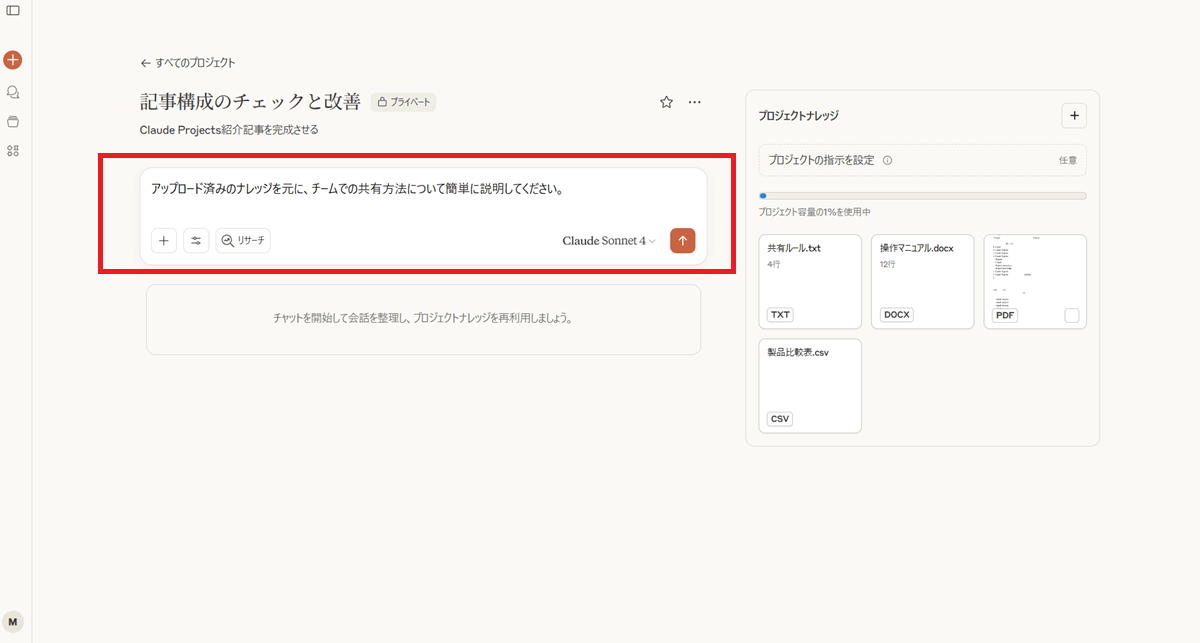
Task: Open the search and tools settings icon
Action: (196, 240)
